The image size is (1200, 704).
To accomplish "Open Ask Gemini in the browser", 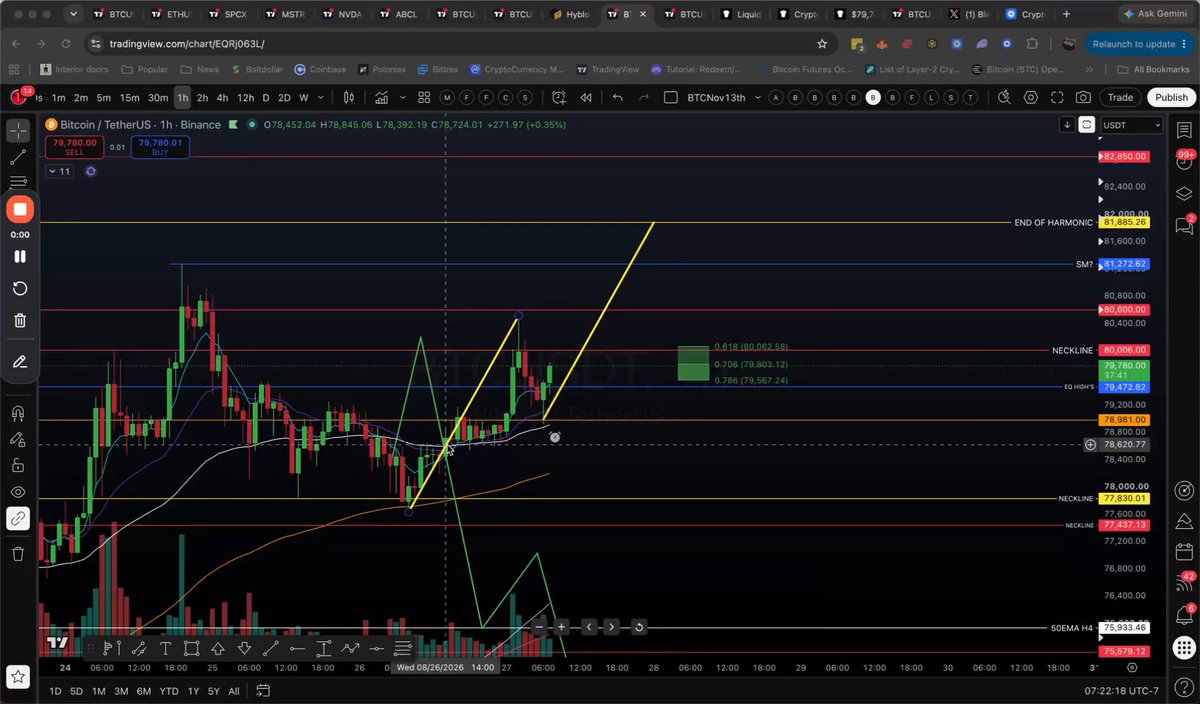I will pos(1156,15).
